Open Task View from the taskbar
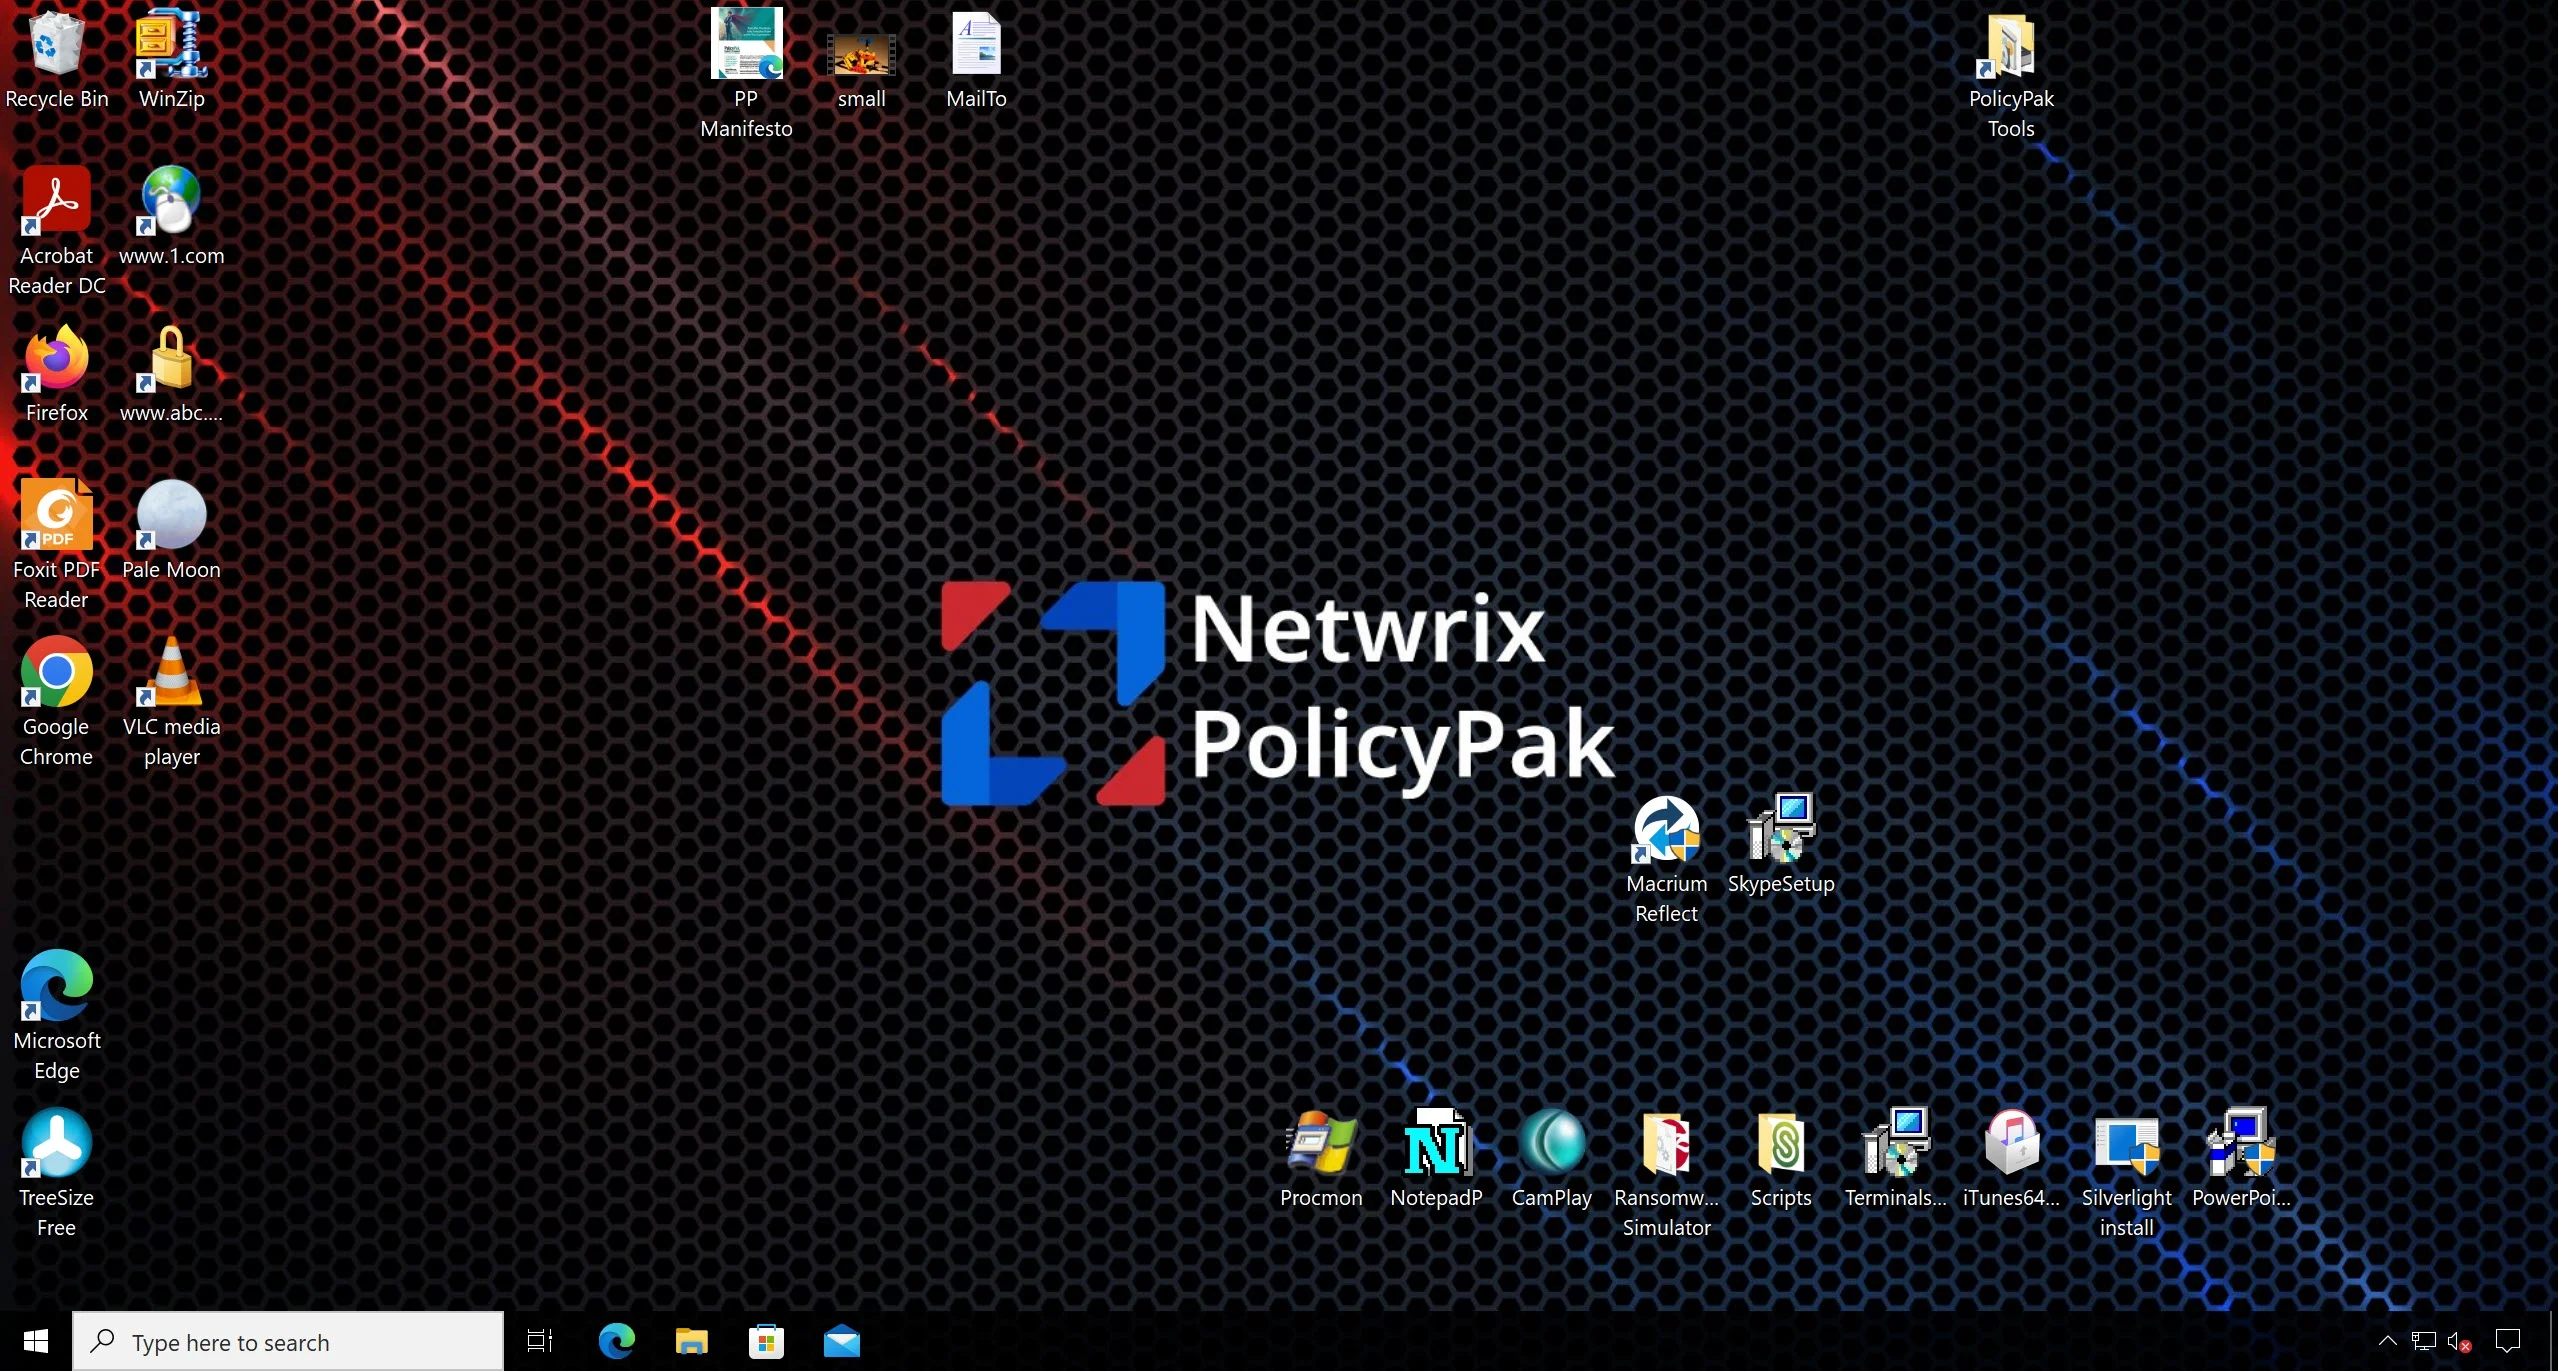Screen dimensions: 2558x1371 (x=540, y=1341)
